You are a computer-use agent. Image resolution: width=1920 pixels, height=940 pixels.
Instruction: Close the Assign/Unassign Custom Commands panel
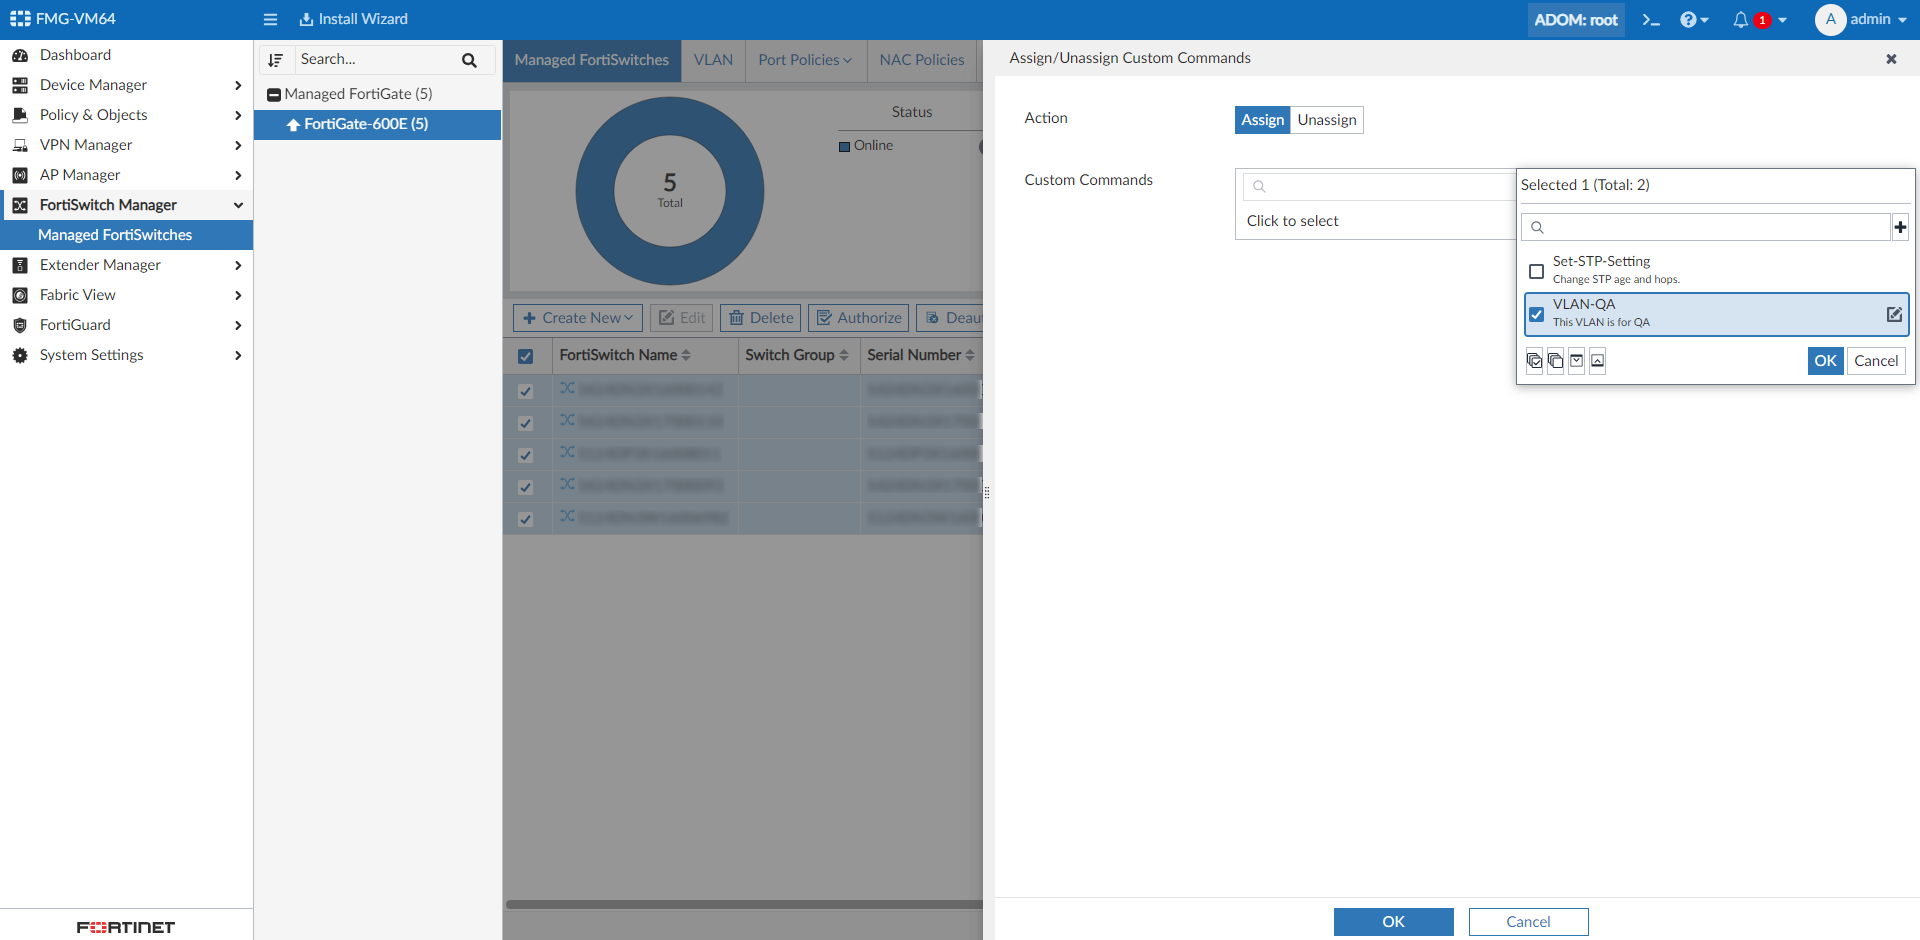pyautogui.click(x=1891, y=59)
